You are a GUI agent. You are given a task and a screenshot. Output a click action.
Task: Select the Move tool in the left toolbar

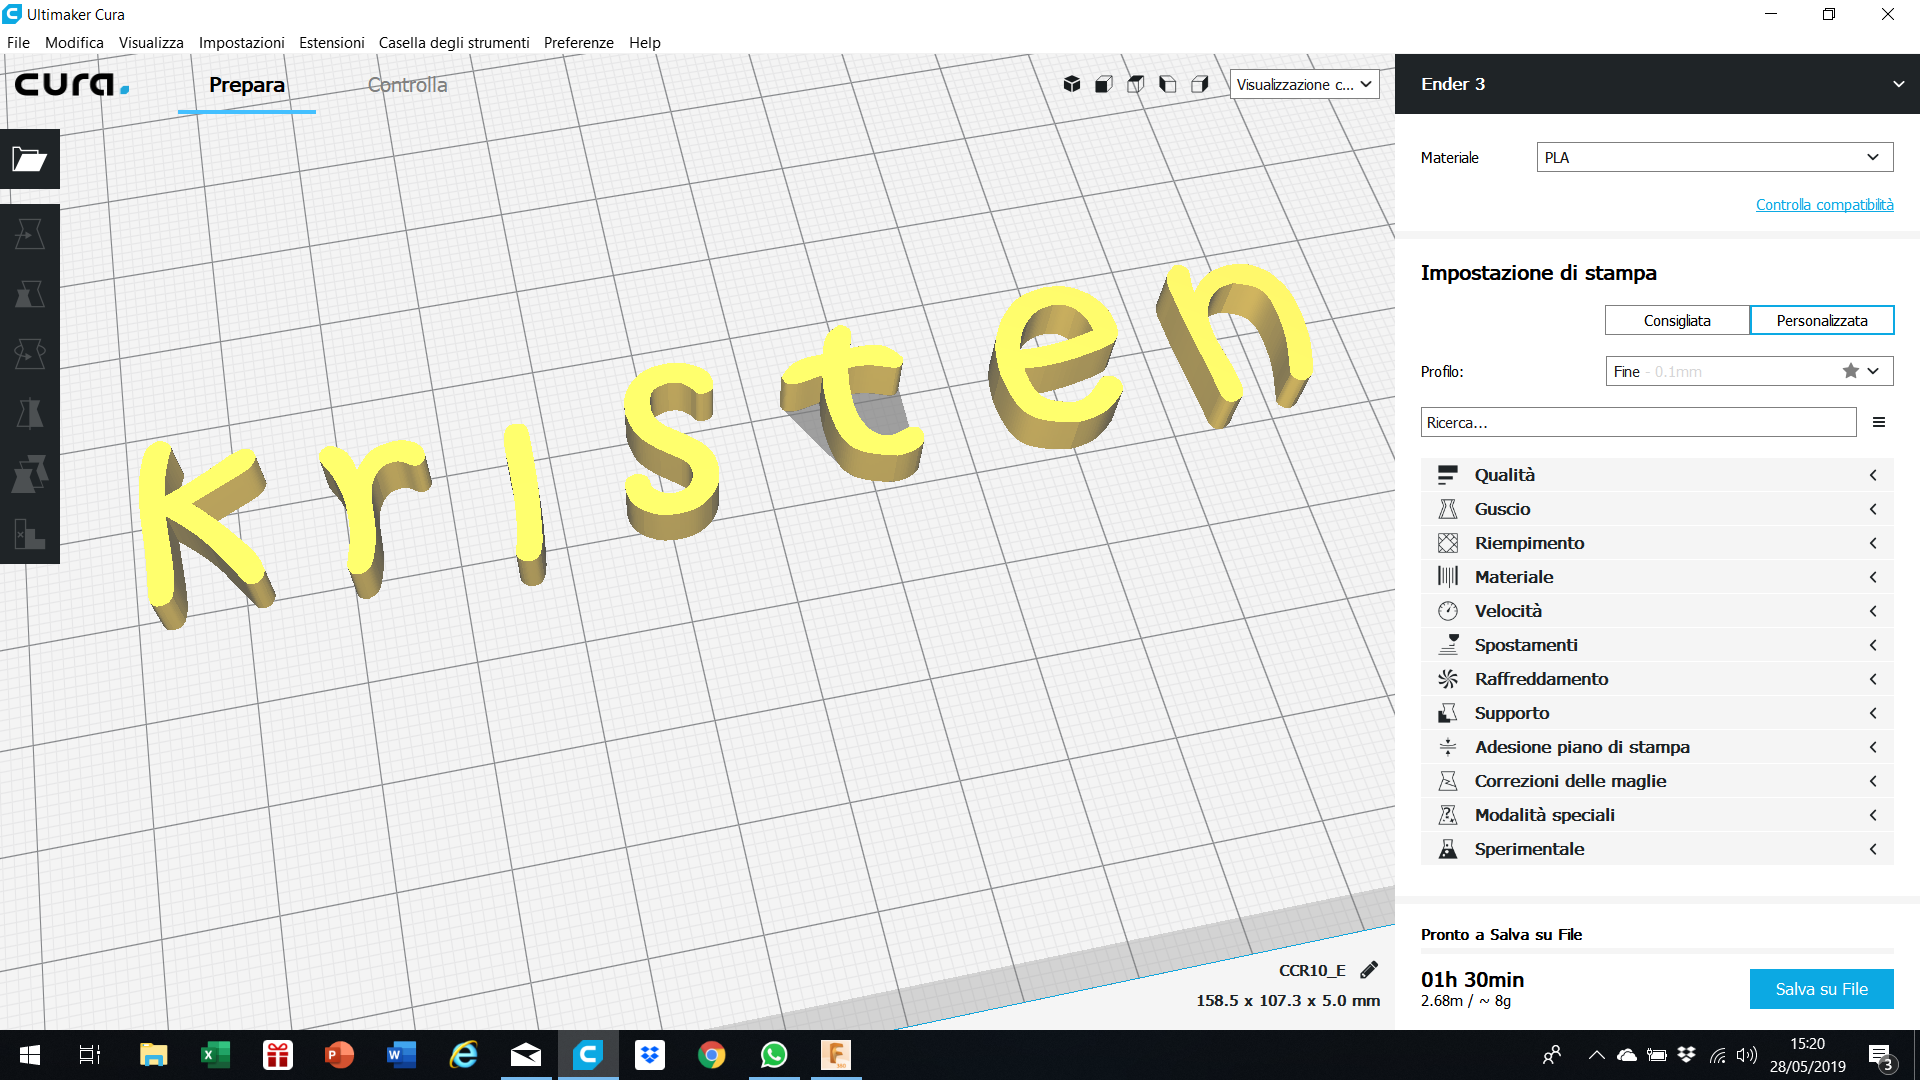(29, 233)
